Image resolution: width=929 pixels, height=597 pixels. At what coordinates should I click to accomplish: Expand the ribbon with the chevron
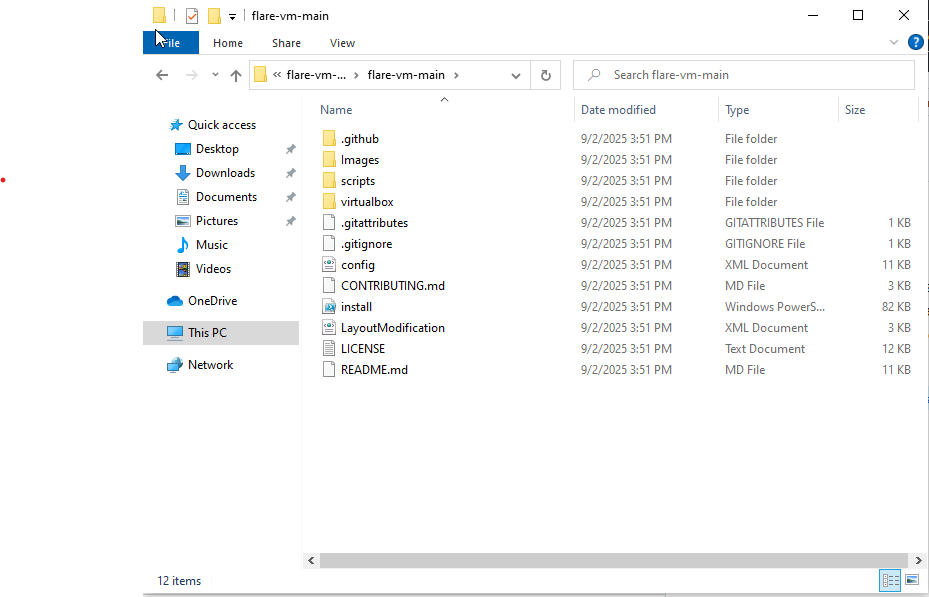(893, 42)
